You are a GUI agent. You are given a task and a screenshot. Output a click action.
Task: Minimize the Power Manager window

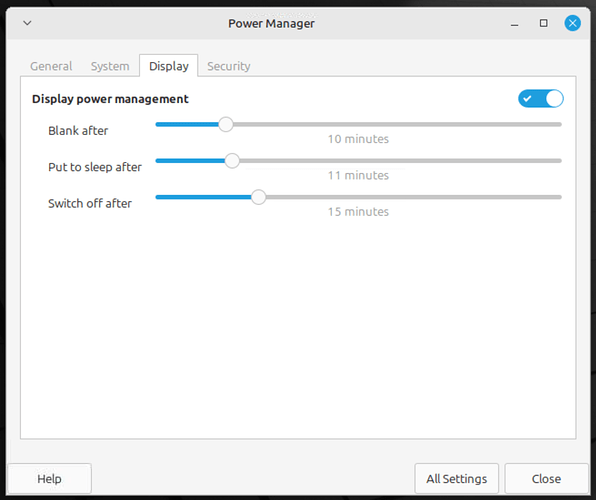pos(515,24)
